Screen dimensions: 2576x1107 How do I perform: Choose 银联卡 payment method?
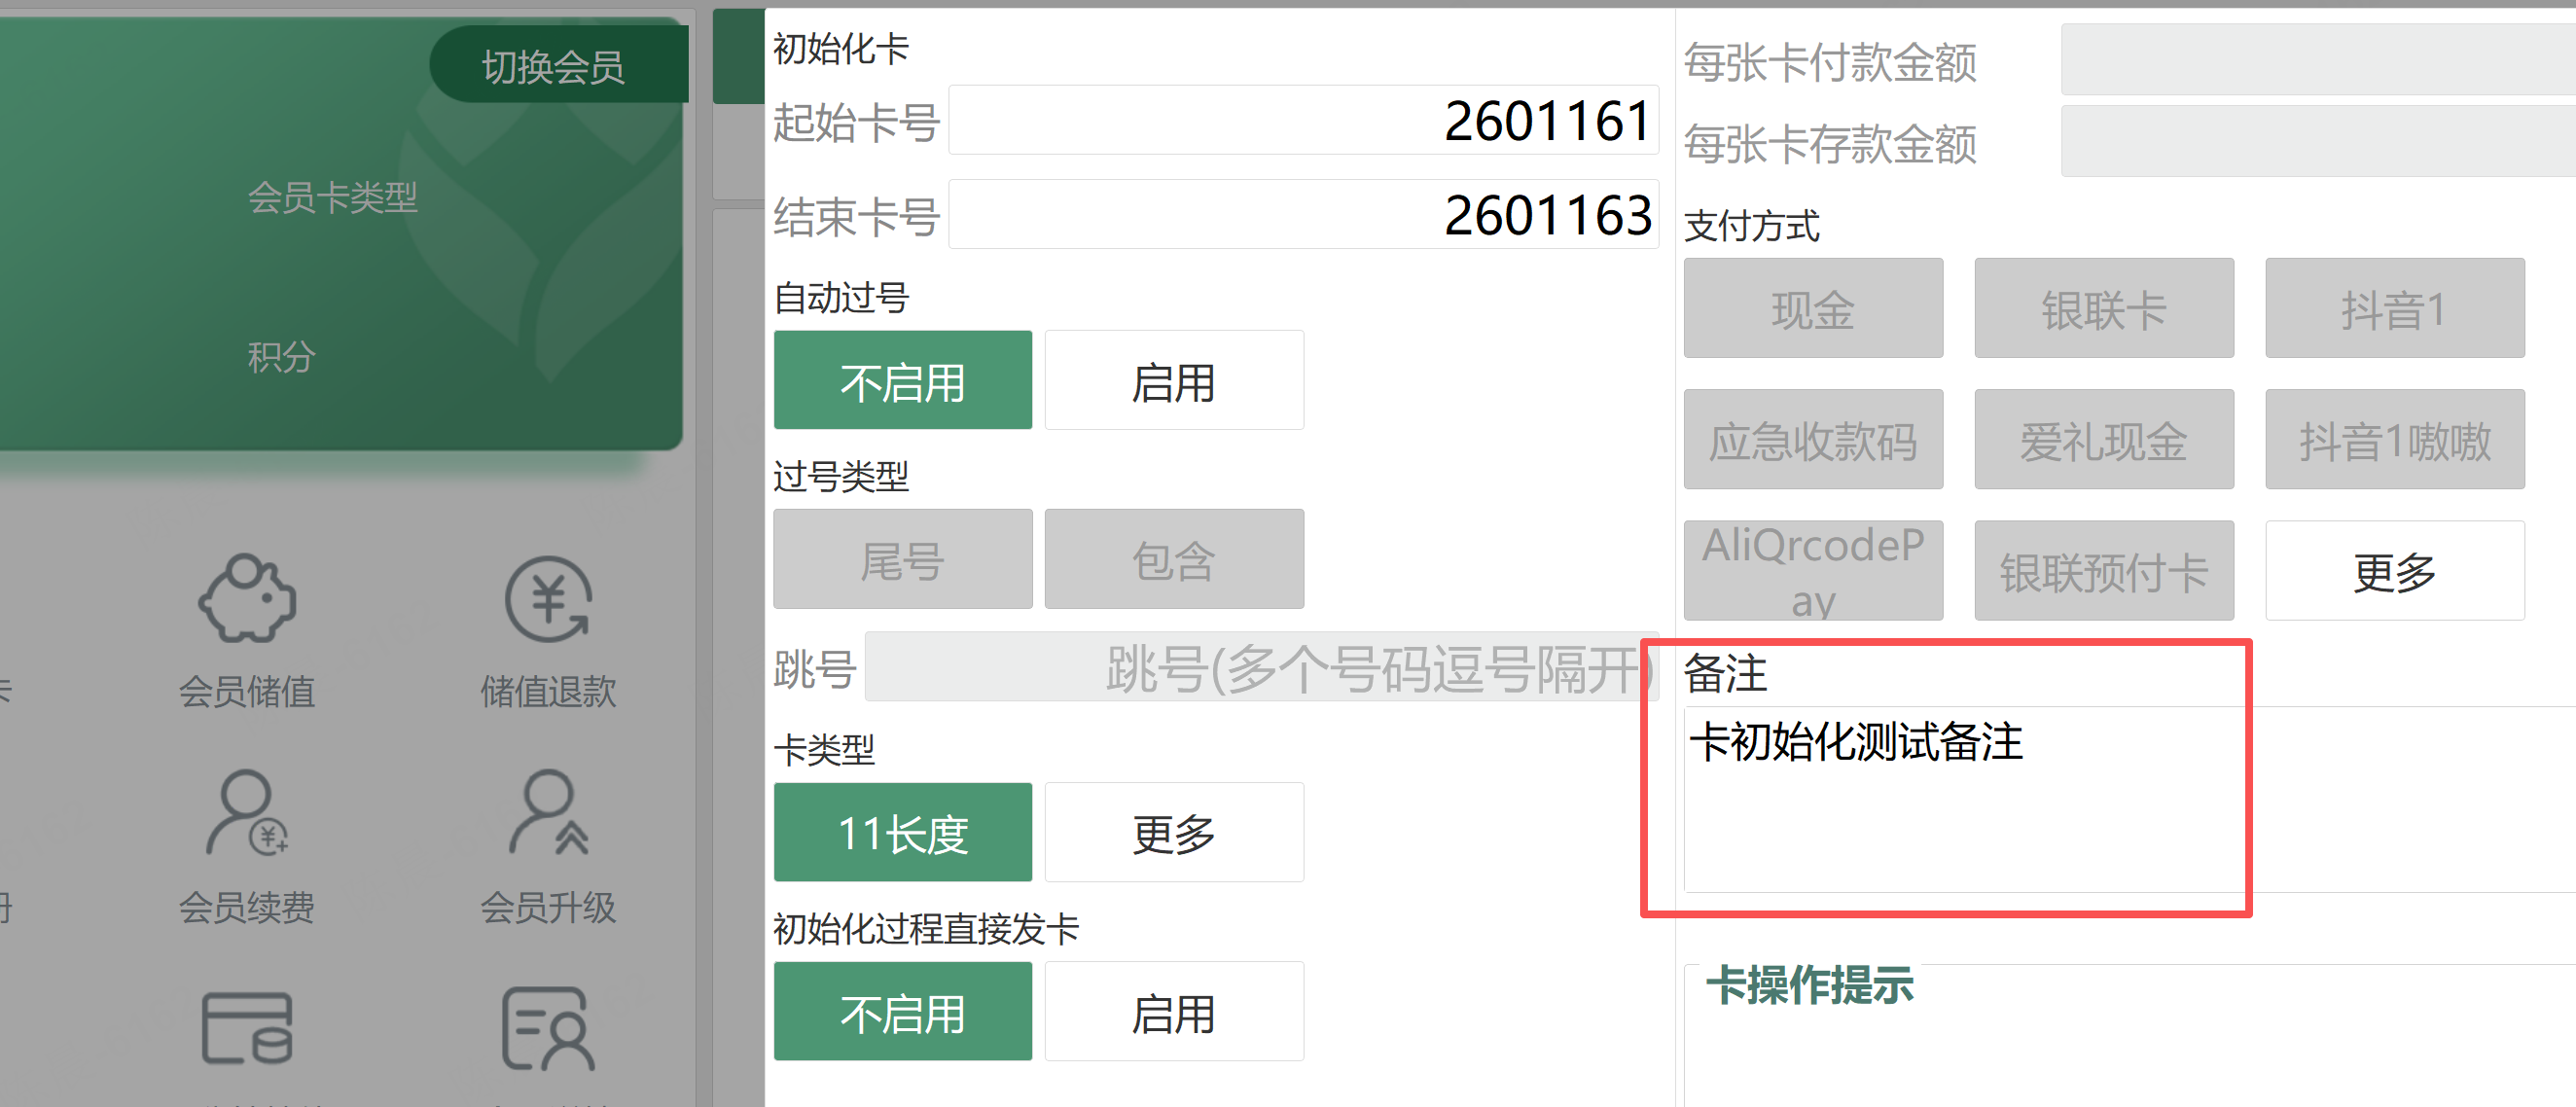coord(2103,309)
